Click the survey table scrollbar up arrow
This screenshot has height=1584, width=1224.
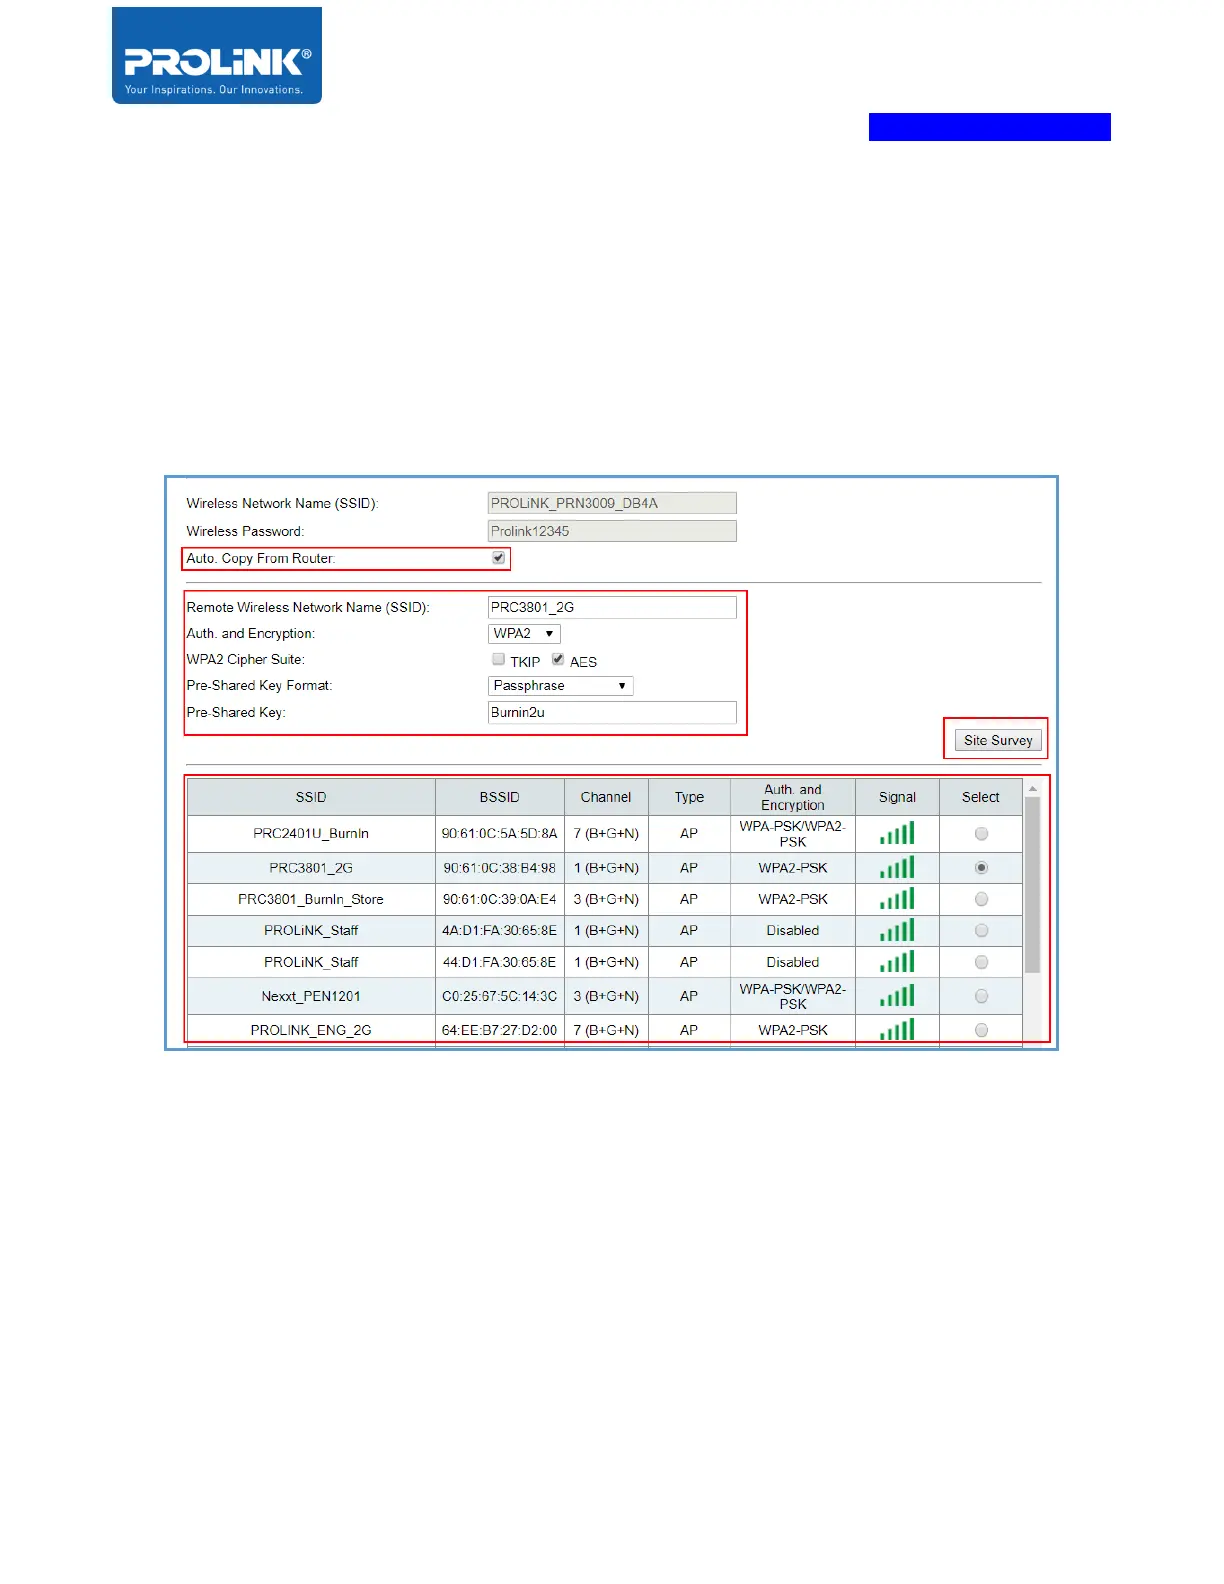click(1033, 789)
